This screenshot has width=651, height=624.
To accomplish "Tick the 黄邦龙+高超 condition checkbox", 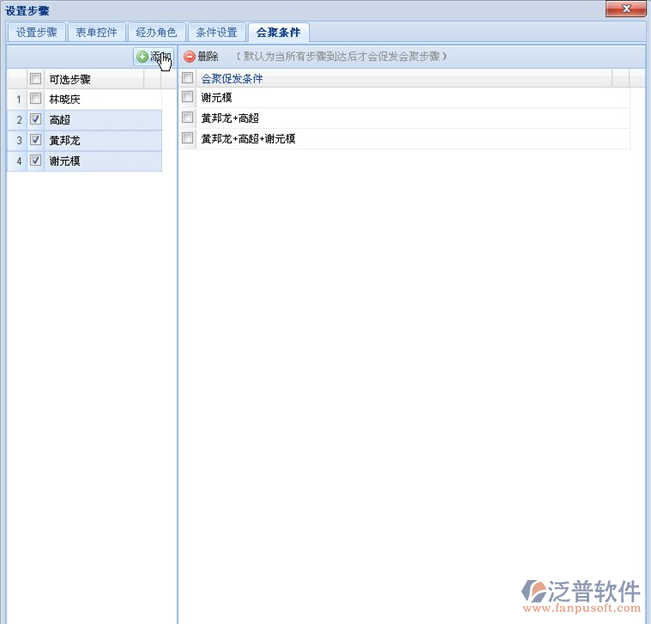I will pyautogui.click(x=187, y=118).
